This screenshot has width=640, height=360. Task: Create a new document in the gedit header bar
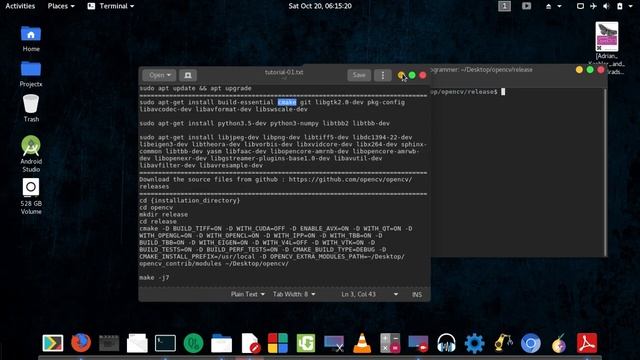188,75
